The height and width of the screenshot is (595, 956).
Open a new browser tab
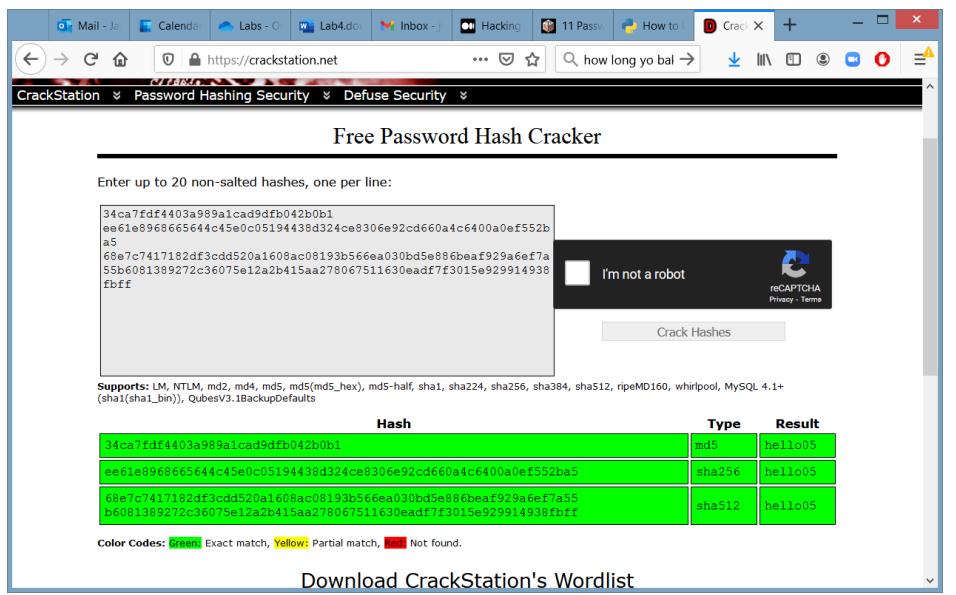pyautogui.click(x=790, y=25)
